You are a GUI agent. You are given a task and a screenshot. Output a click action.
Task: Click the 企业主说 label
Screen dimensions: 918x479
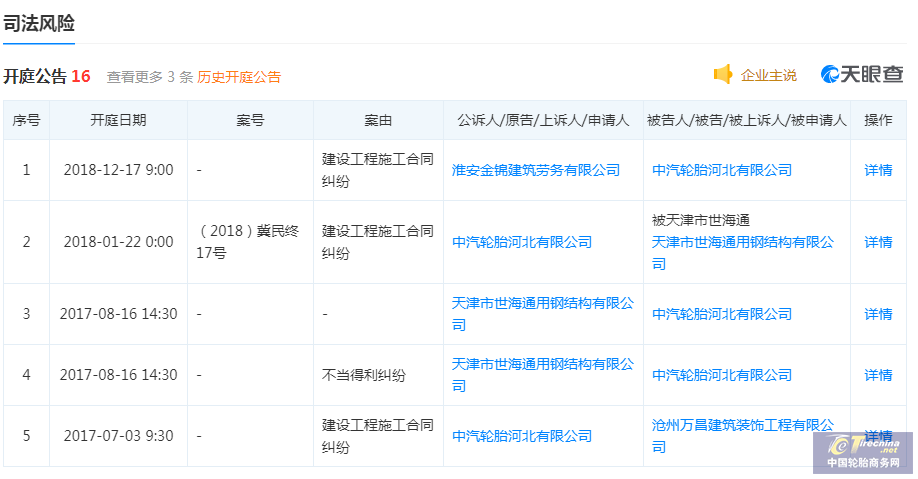(768, 75)
